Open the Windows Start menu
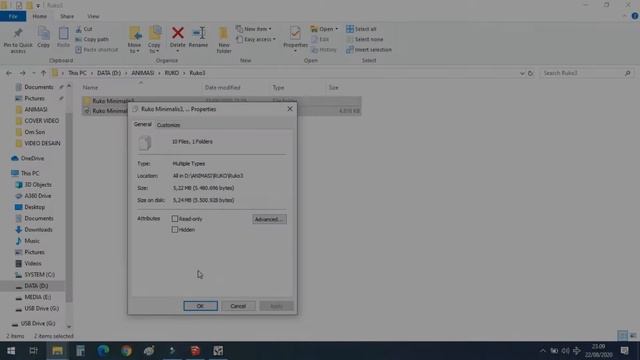Image resolution: width=640 pixels, height=360 pixels. pos(11,351)
